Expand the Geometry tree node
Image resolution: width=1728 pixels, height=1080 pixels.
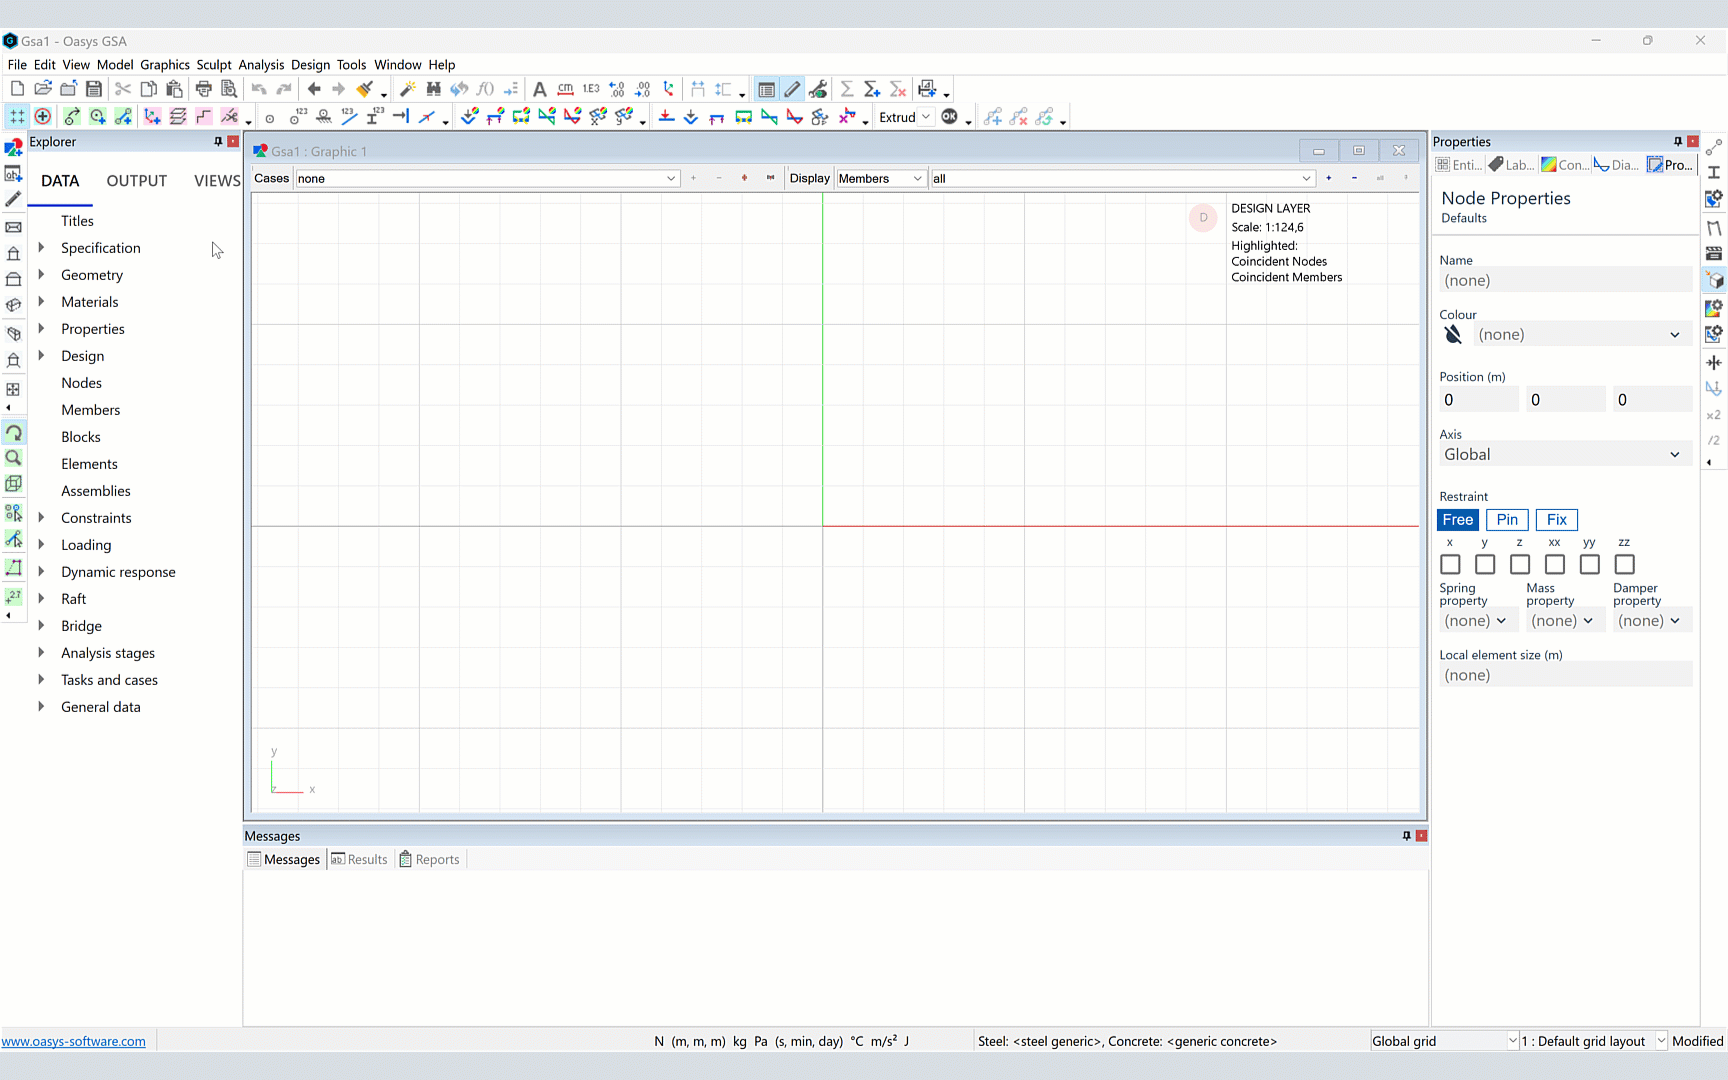[x=41, y=274]
